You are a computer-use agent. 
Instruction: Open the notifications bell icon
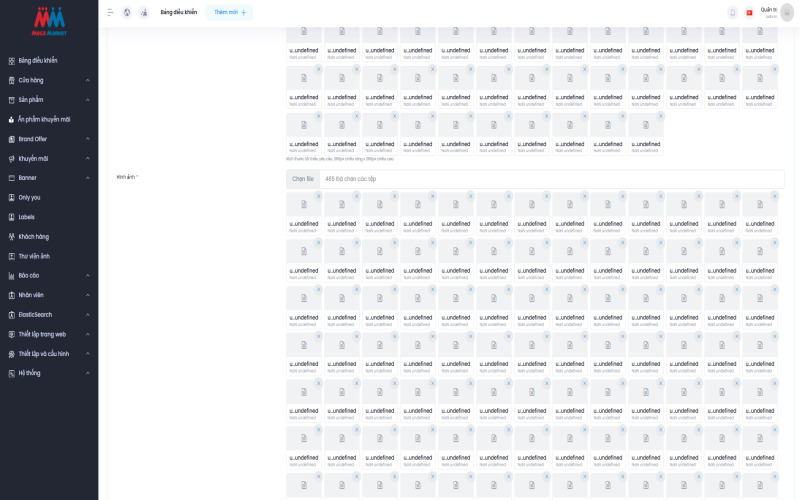click(x=733, y=12)
